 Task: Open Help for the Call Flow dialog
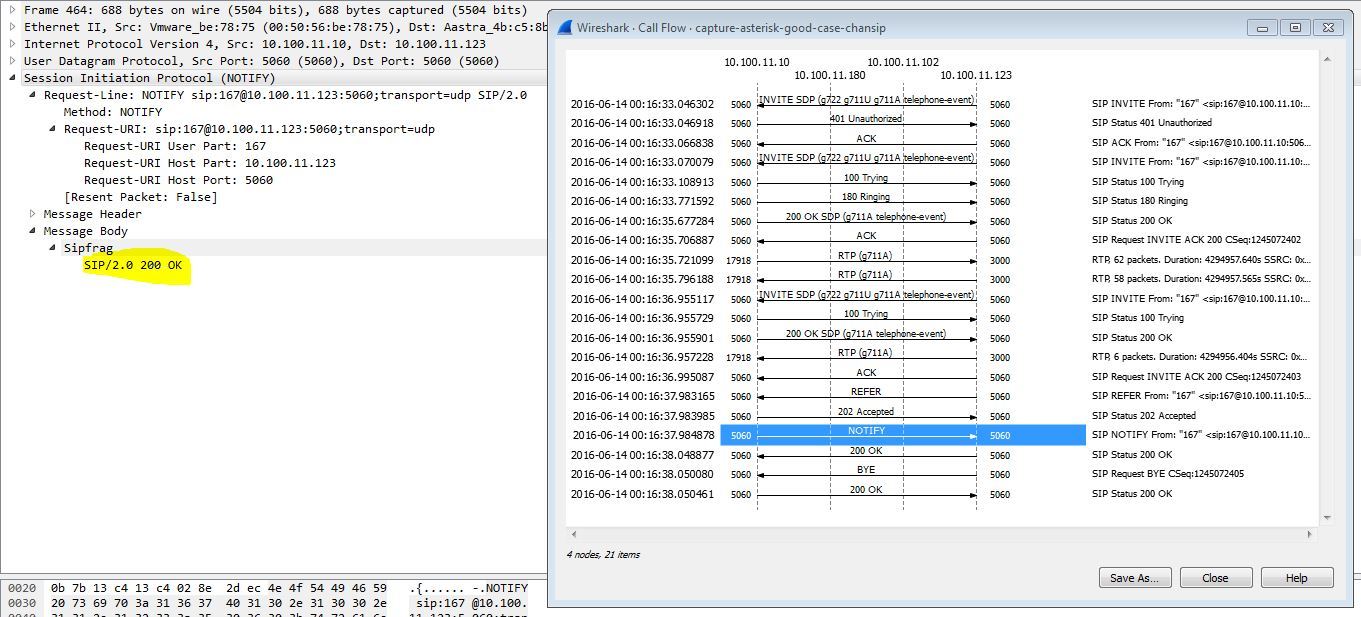[x=1296, y=578]
